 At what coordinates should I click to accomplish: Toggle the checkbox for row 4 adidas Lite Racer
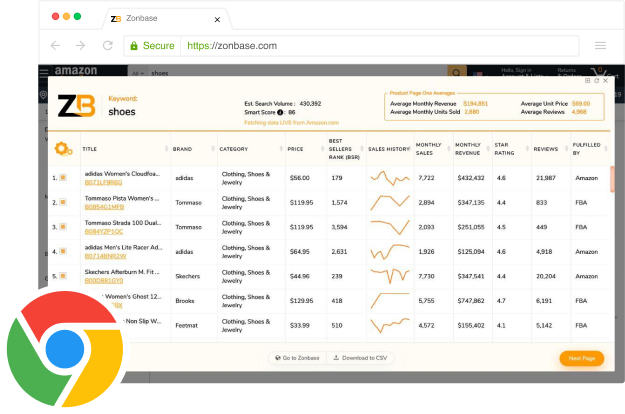point(63,251)
